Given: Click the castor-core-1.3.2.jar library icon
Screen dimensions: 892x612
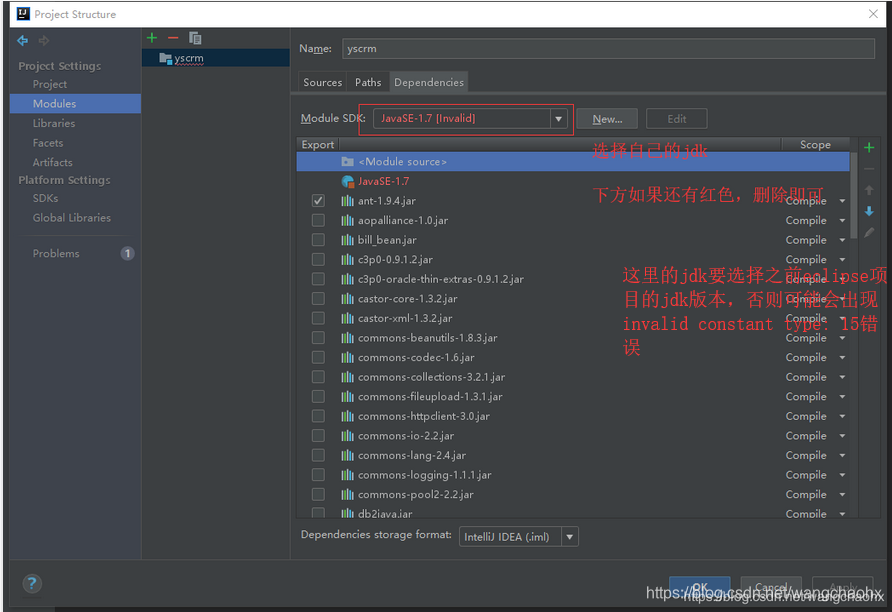Looking at the screenshot, I should [348, 299].
